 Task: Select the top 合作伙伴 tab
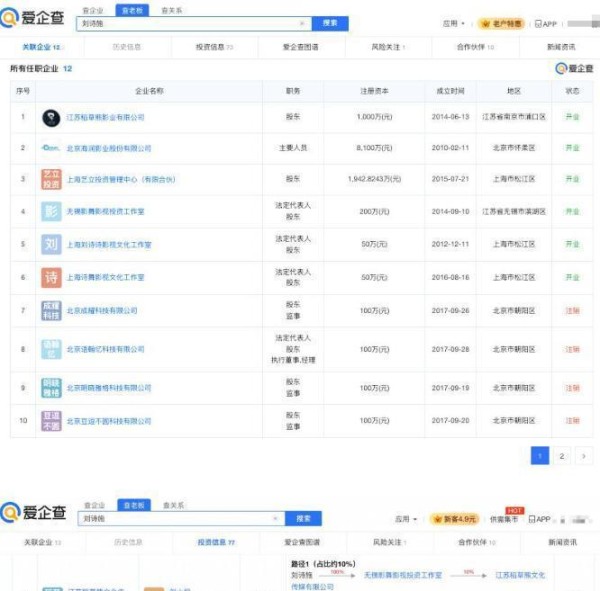coord(476,47)
